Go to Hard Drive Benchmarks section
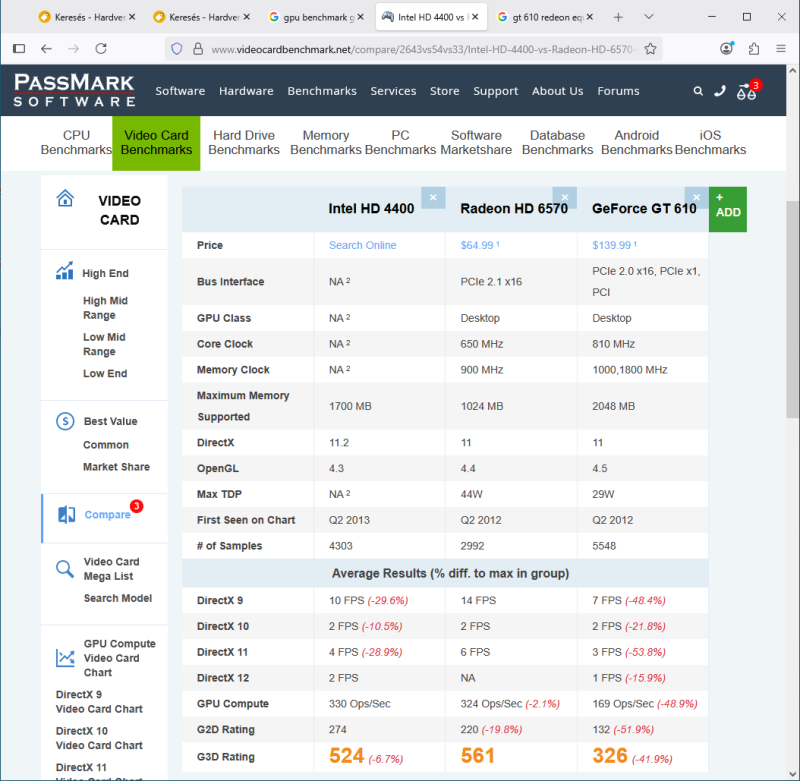This screenshot has width=800, height=781. coord(244,142)
